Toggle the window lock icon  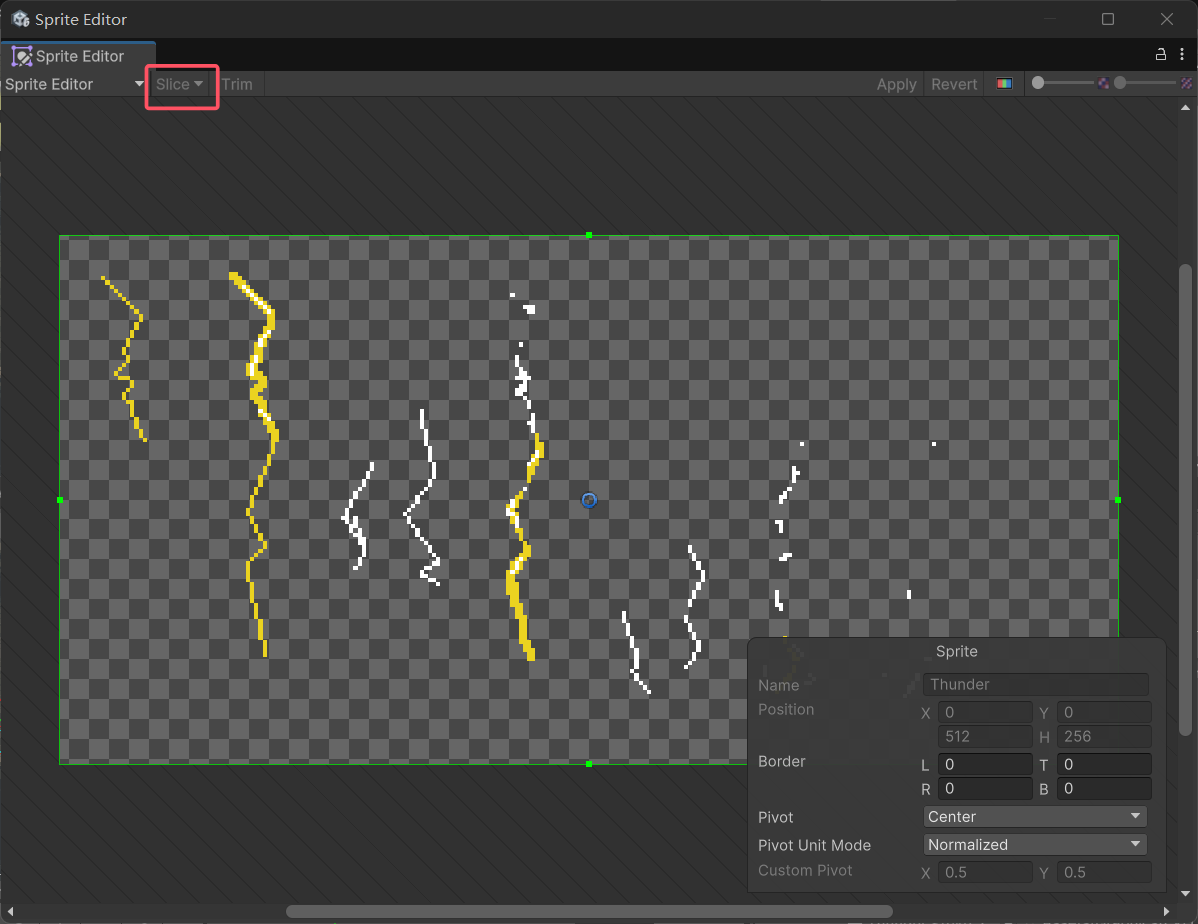pos(1161,54)
